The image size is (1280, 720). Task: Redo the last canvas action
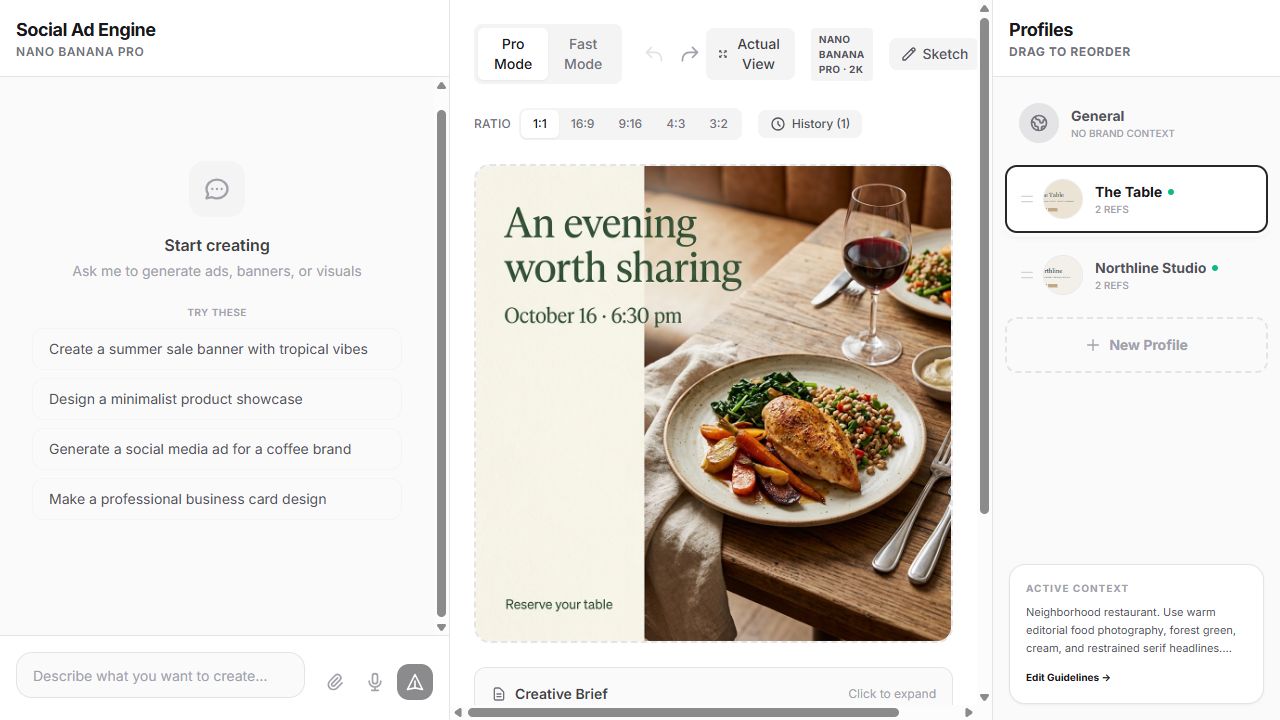[x=689, y=54]
